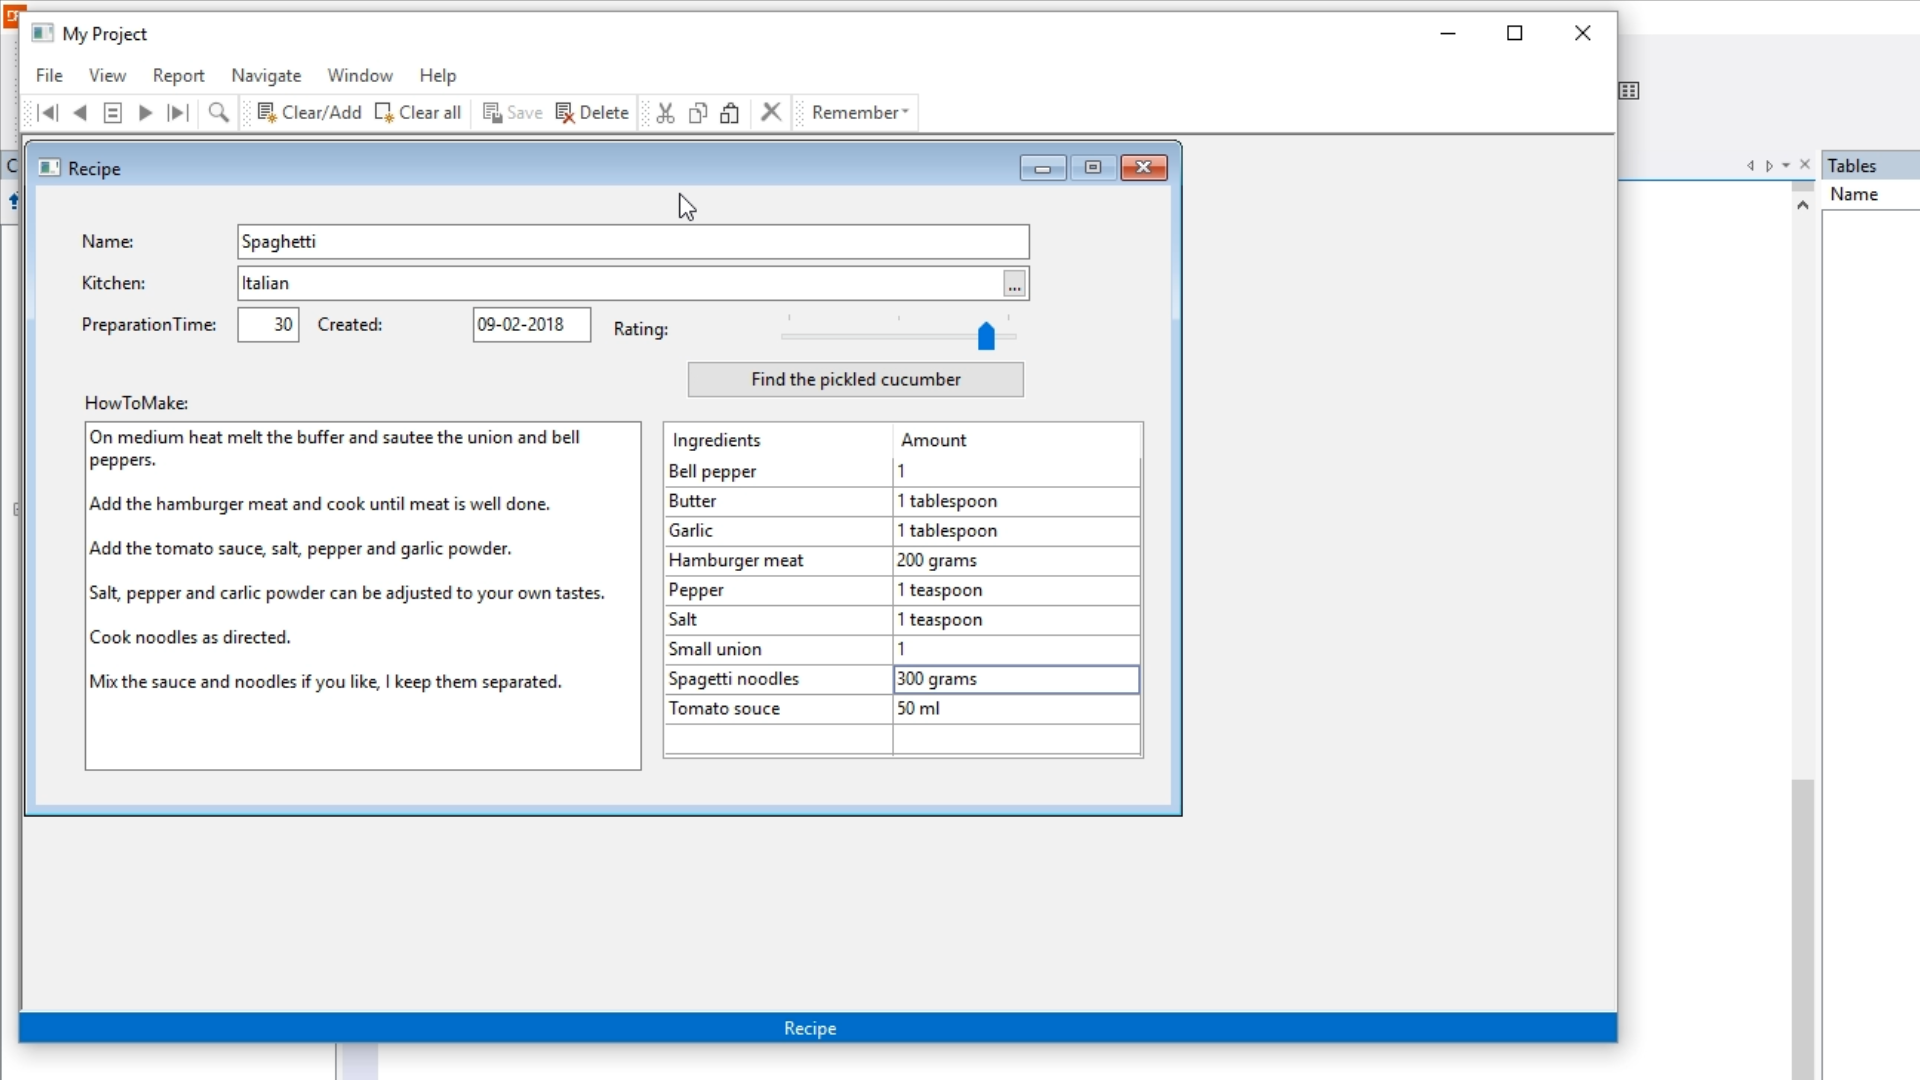
Task: Jump to the last record
Action: (178, 113)
